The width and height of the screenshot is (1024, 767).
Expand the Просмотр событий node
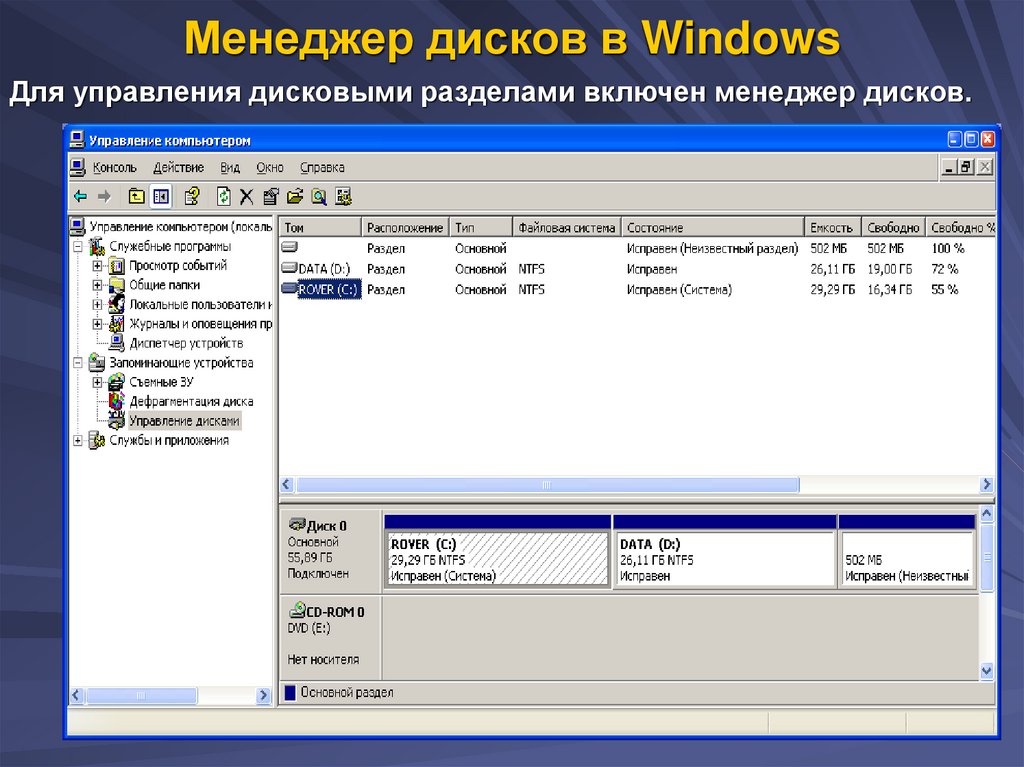click(x=97, y=266)
